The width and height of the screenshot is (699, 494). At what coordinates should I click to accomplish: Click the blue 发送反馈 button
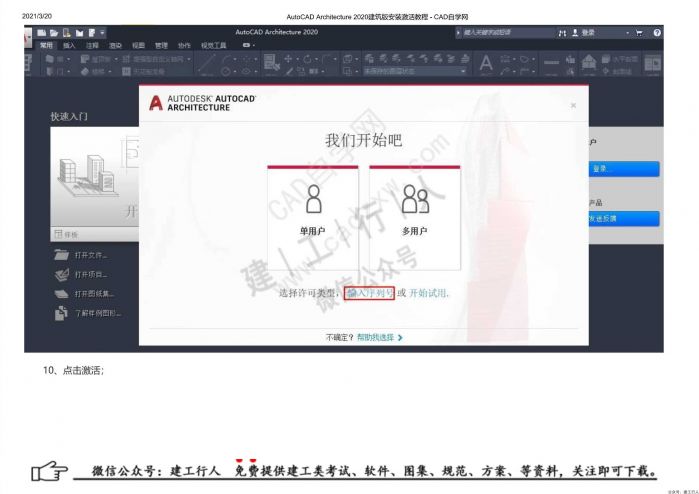coord(624,218)
